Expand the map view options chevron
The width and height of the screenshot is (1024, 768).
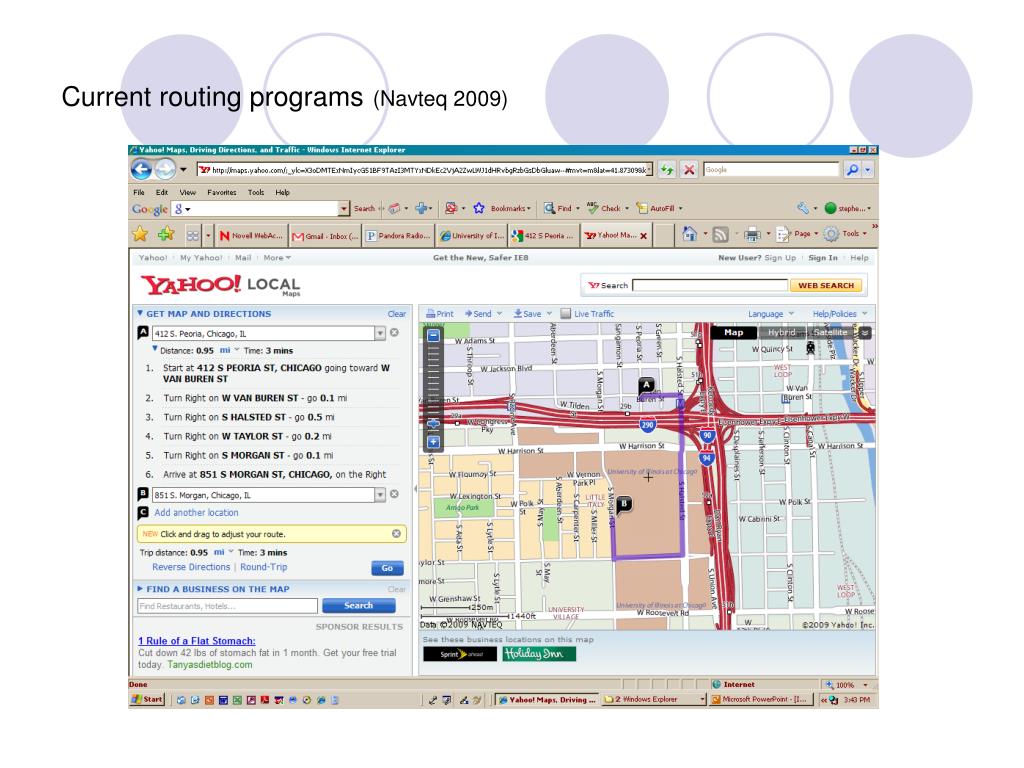click(865, 332)
